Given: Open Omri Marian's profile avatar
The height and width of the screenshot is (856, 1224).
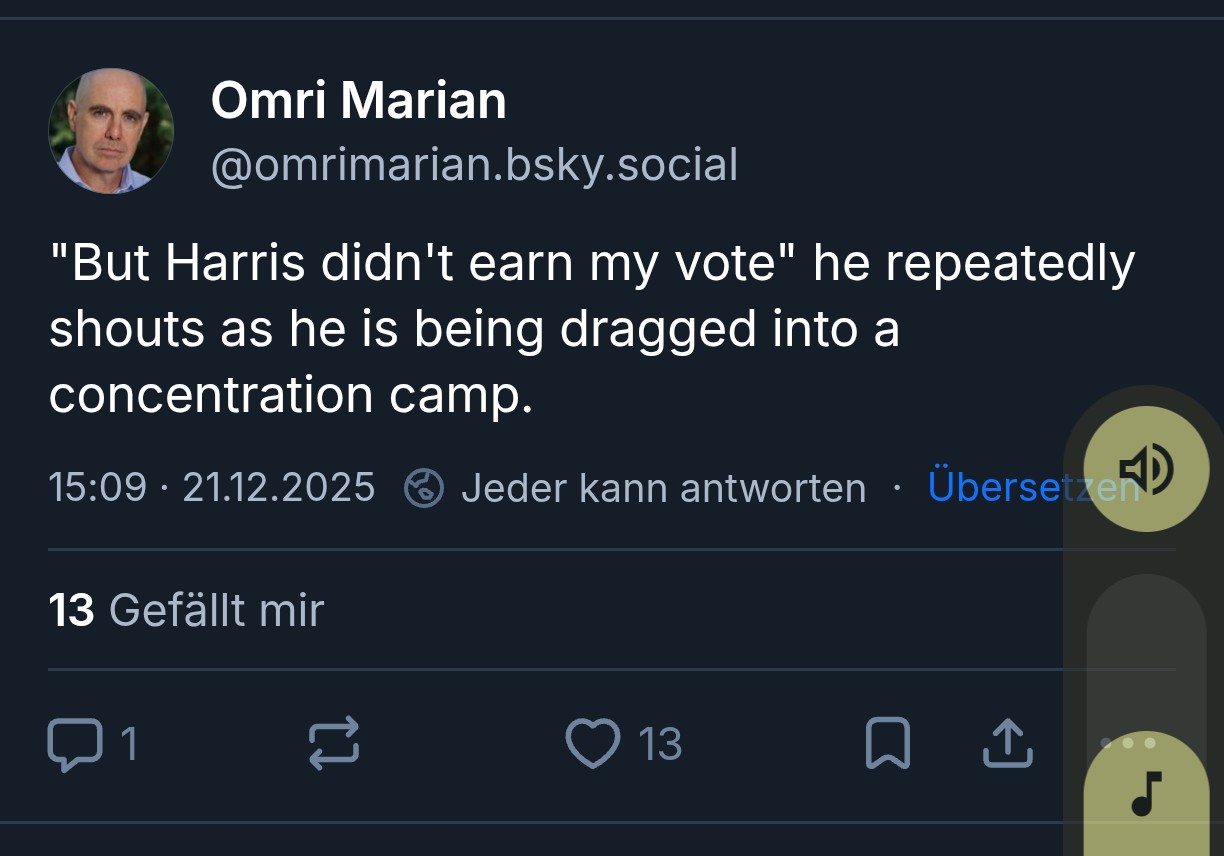Looking at the screenshot, I should point(111,131).
